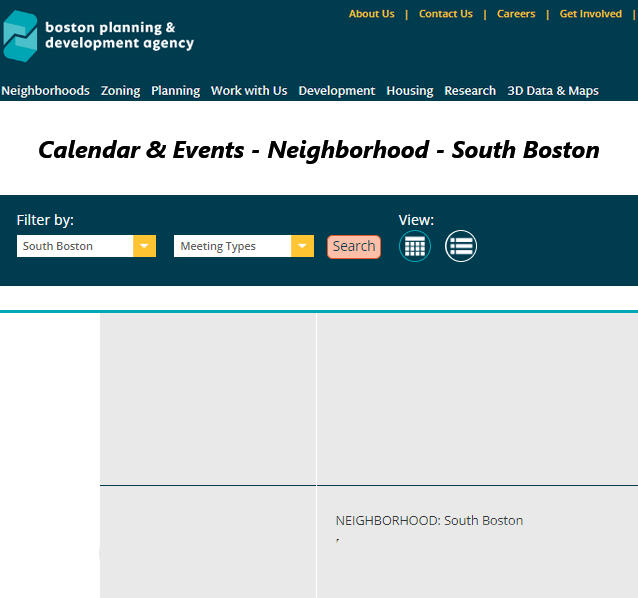Open the Development menu
This screenshot has width=638, height=598.
tap(337, 90)
